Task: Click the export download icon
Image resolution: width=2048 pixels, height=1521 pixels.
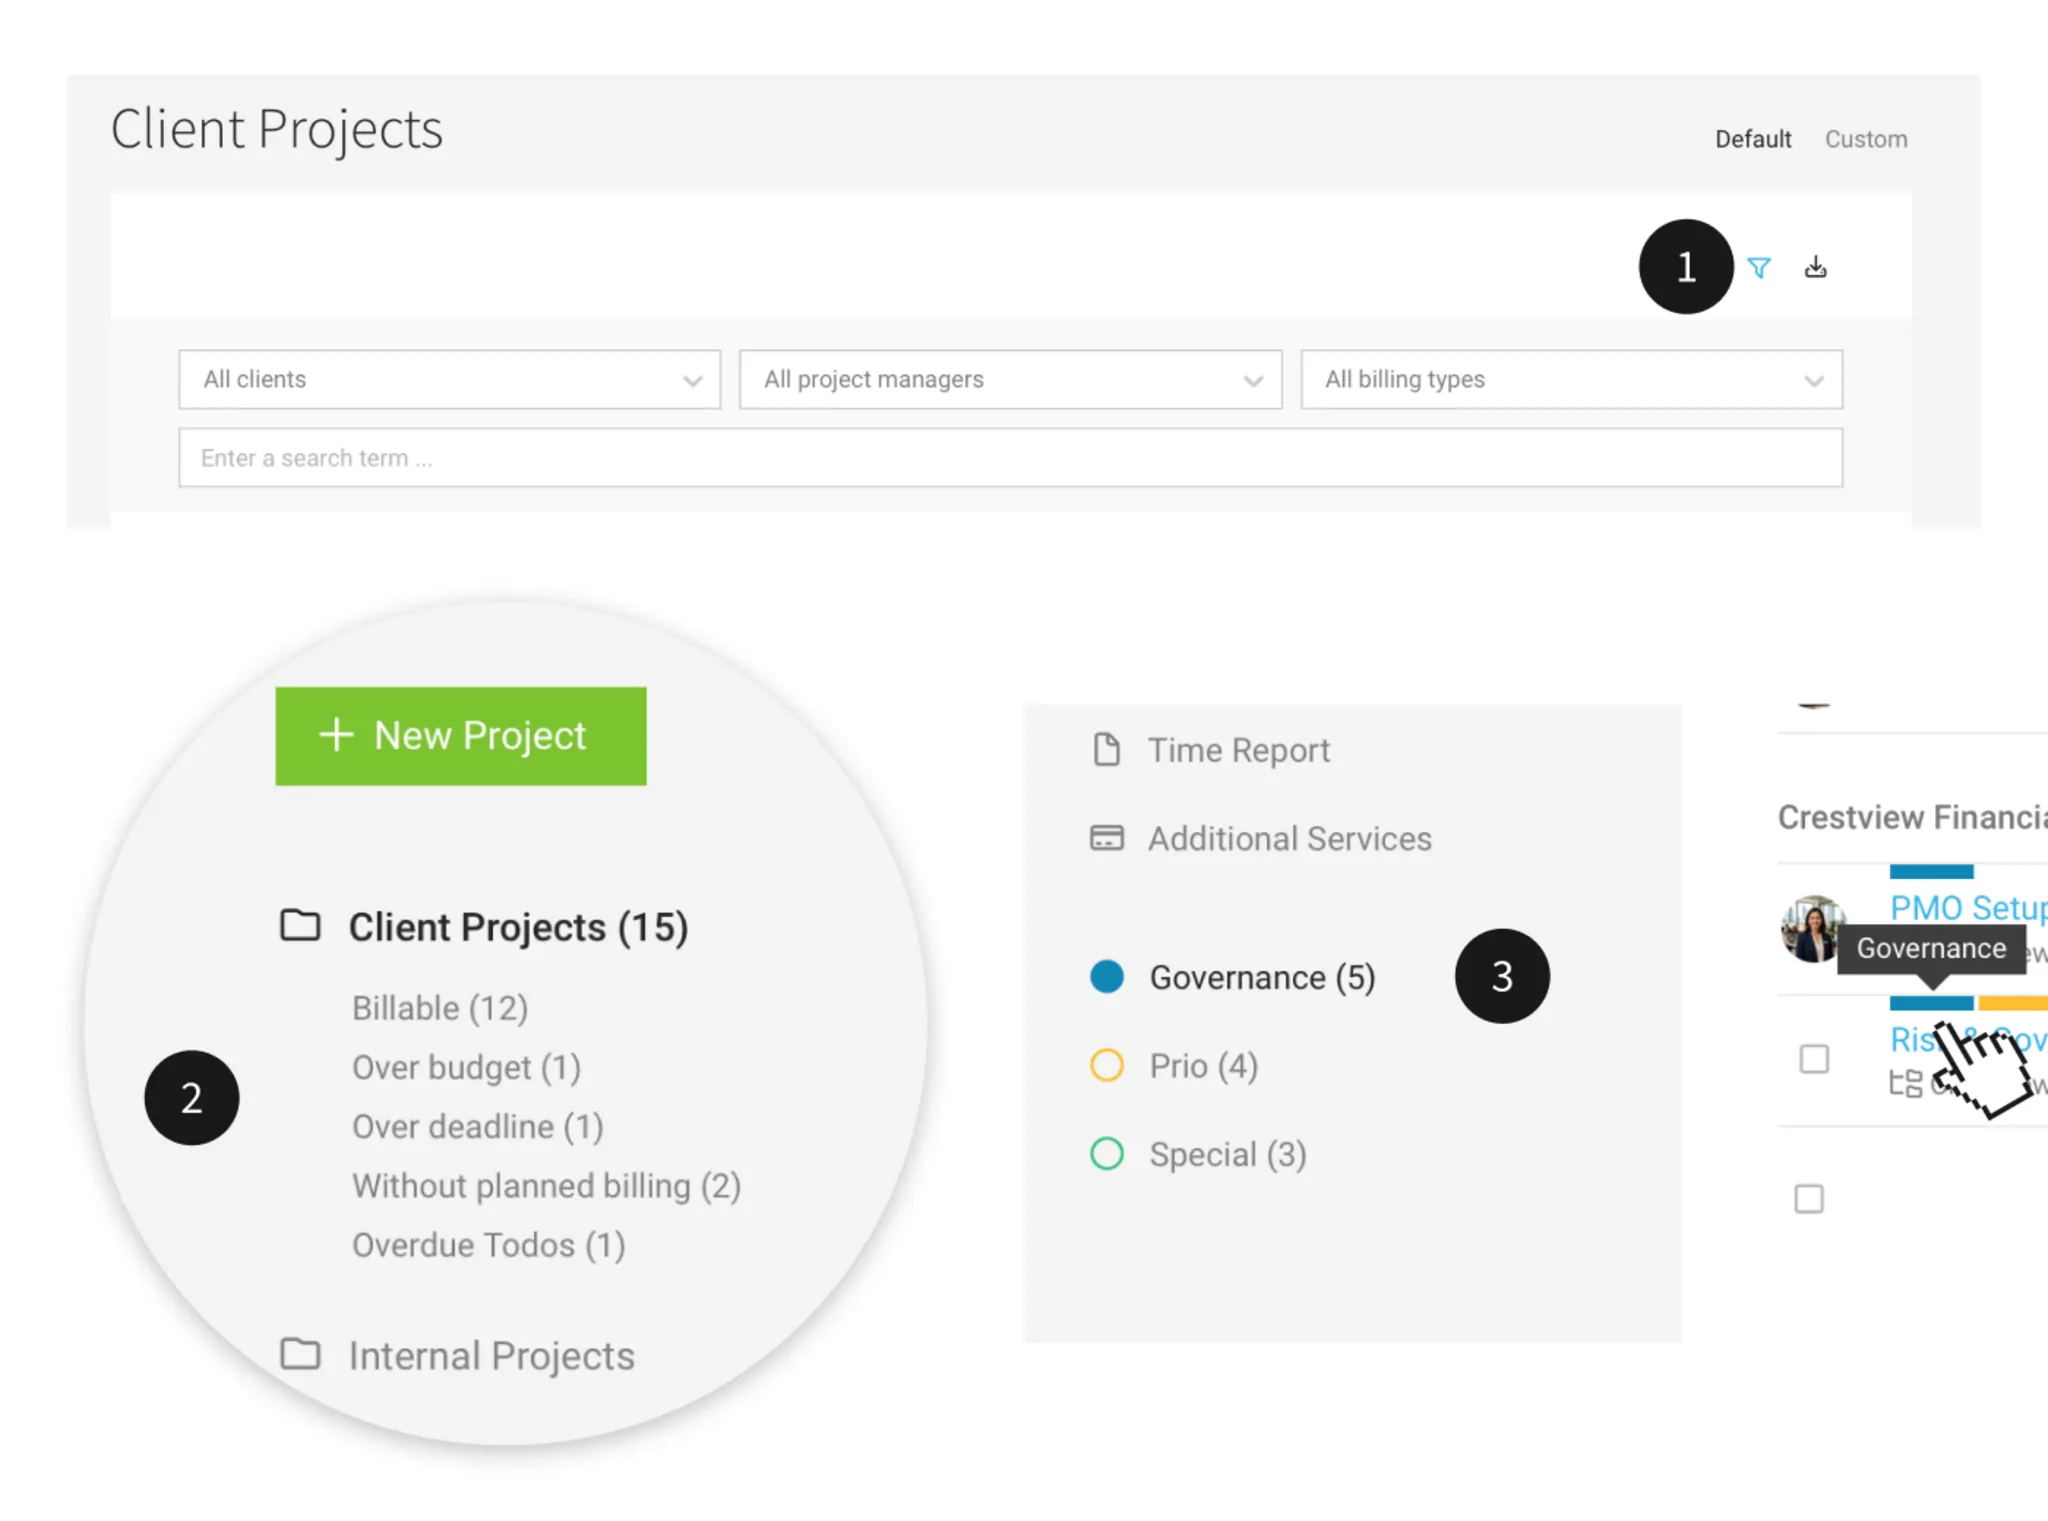Action: [1816, 267]
